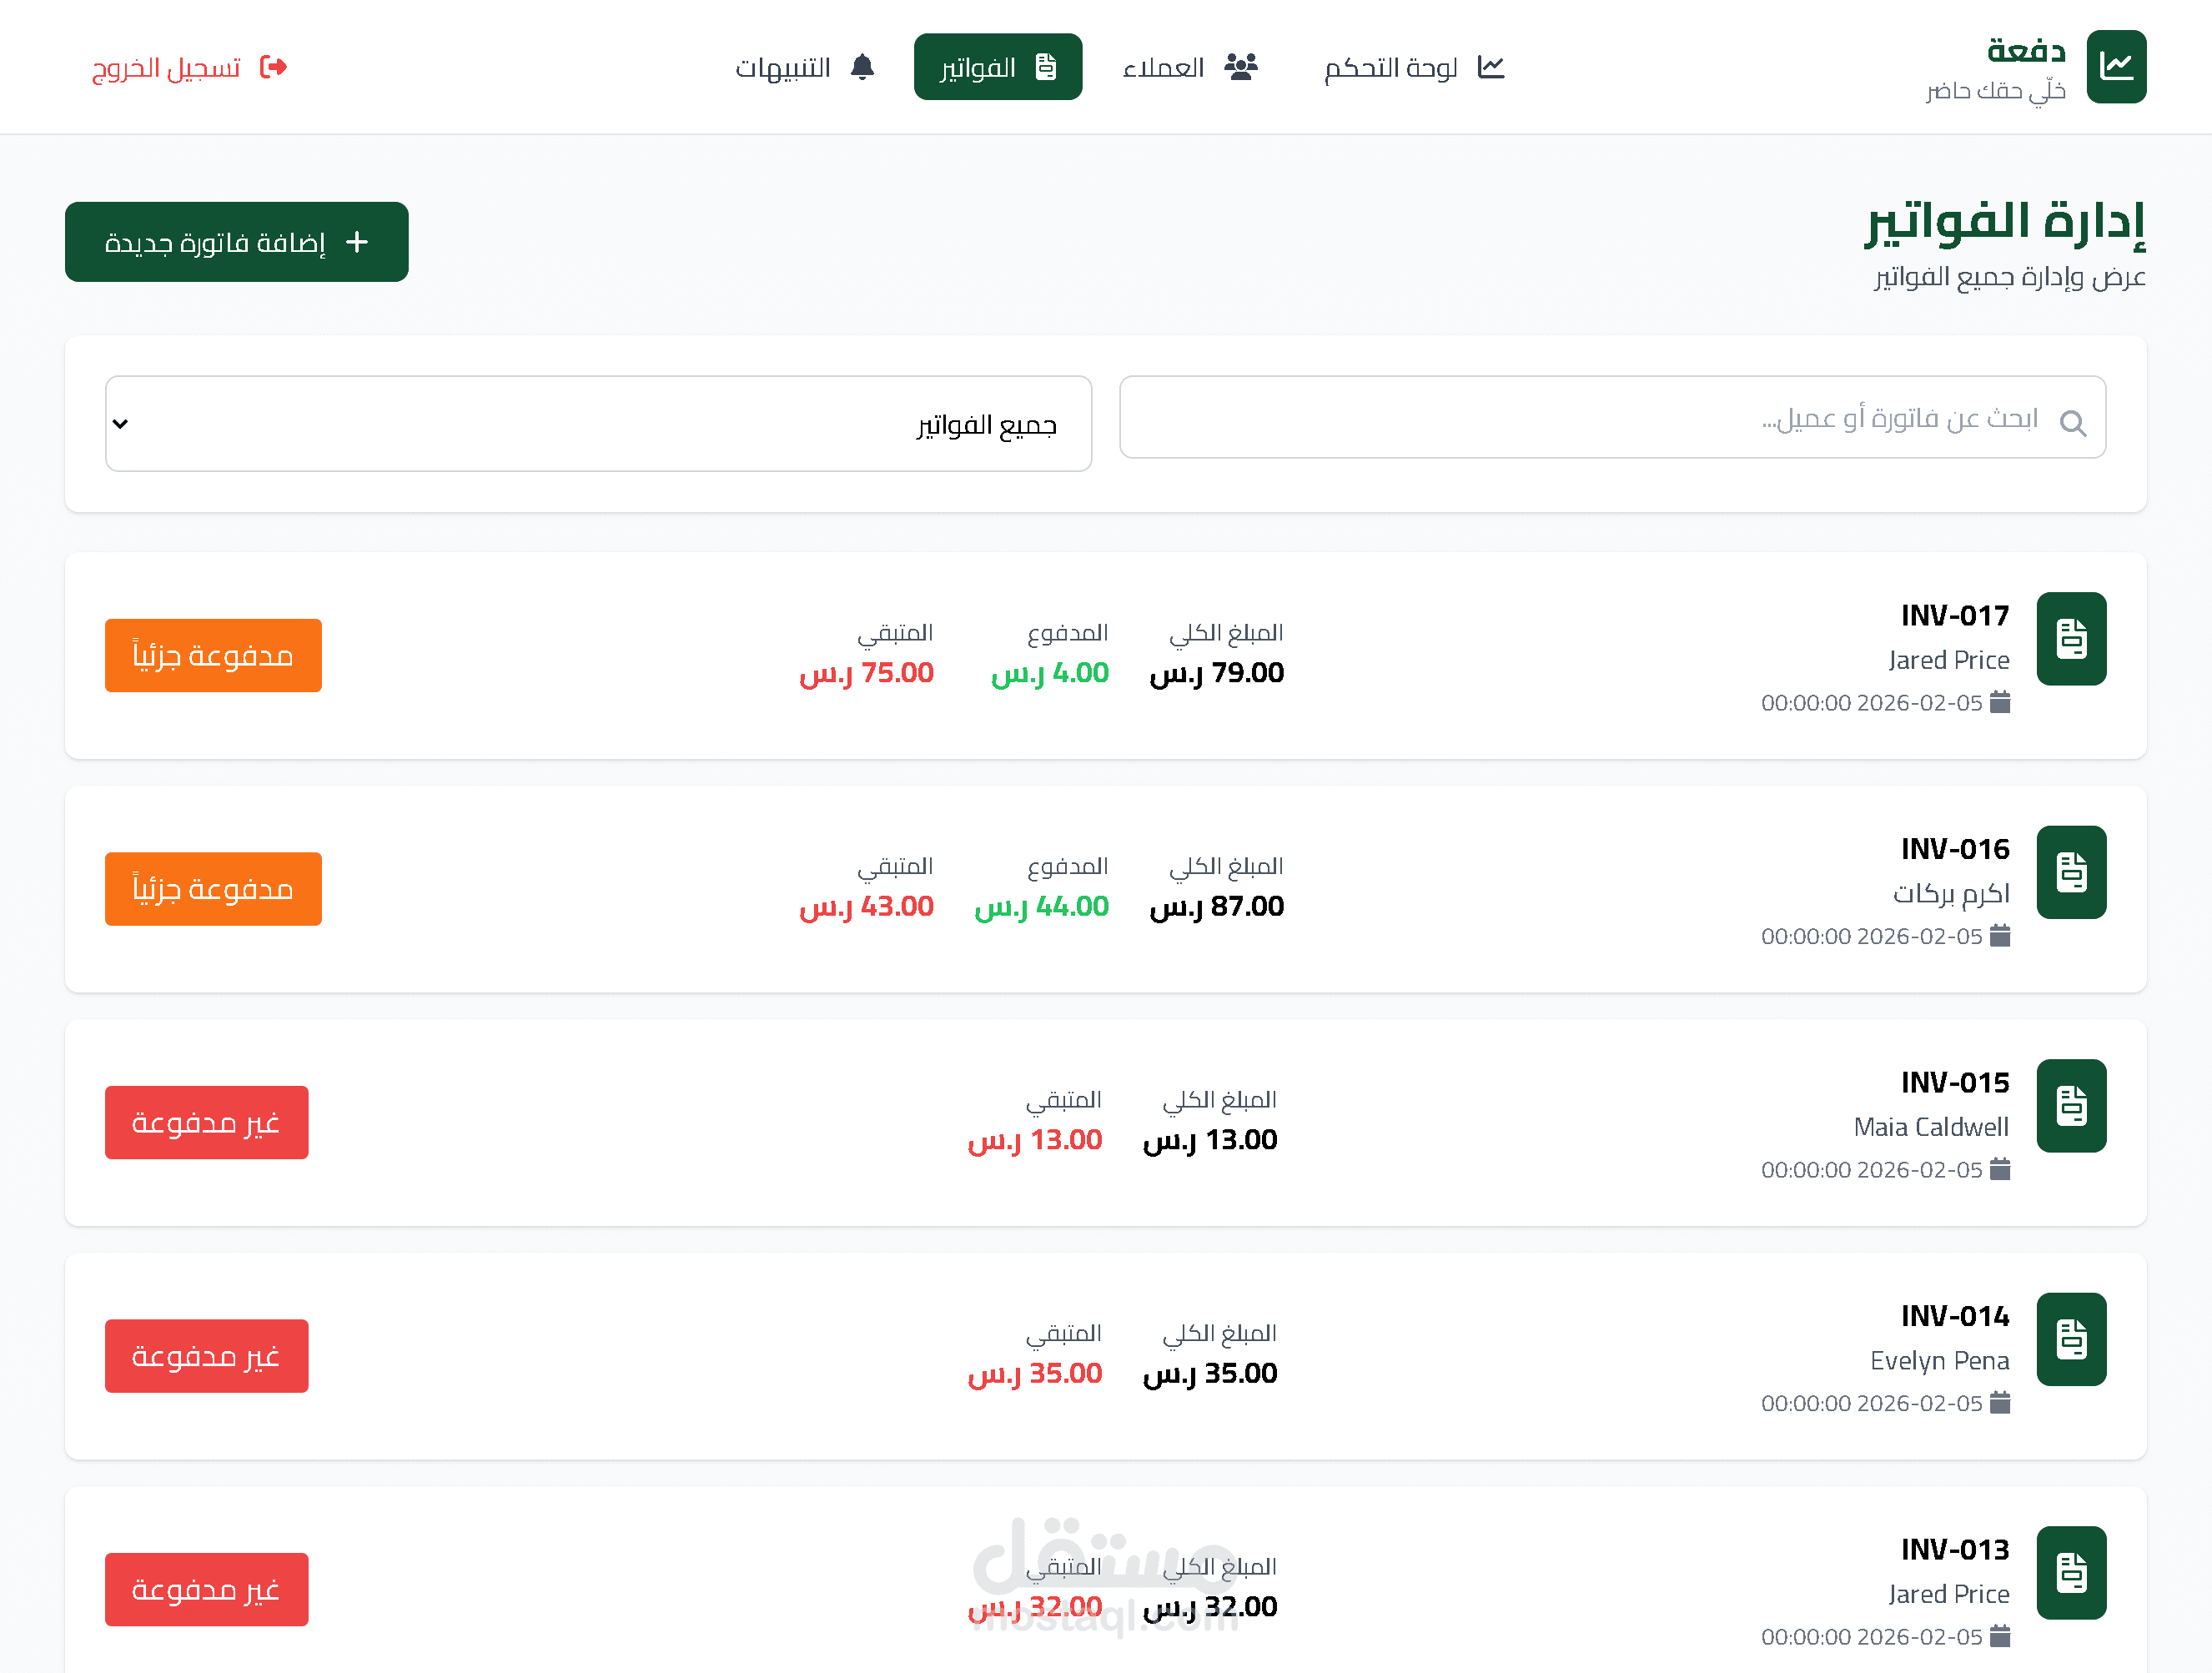
Task: Click the bell notifications icon
Action: click(x=862, y=67)
